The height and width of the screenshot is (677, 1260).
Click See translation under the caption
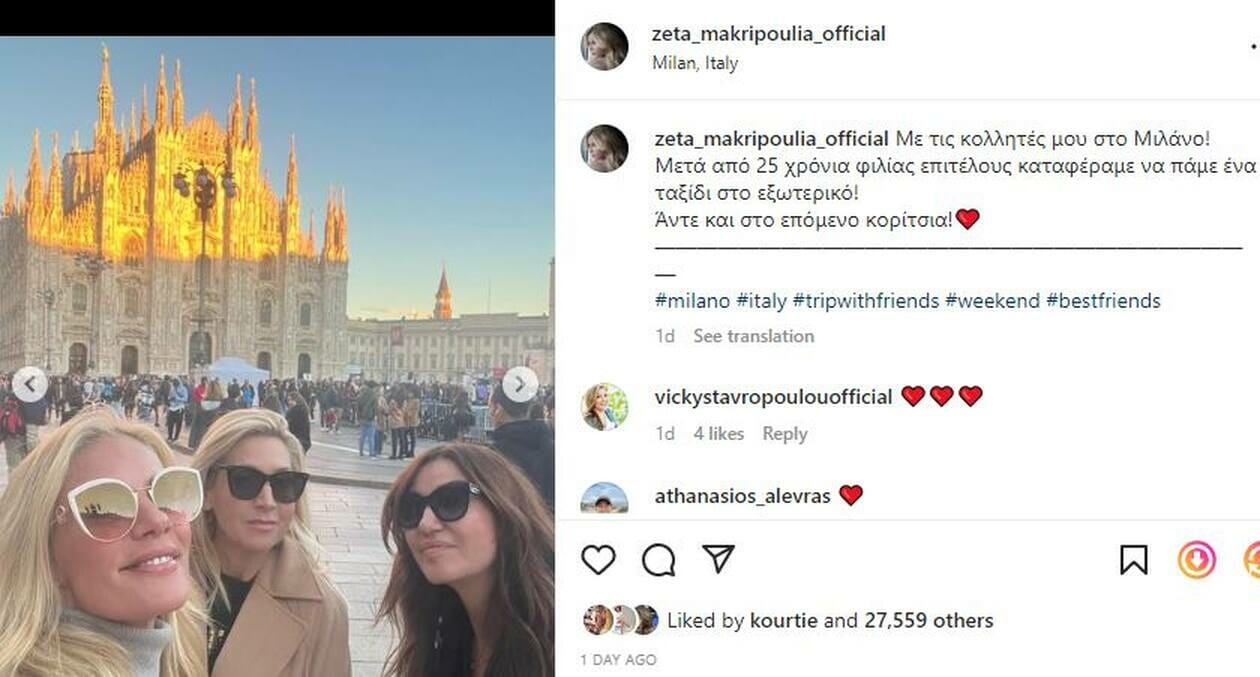(x=754, y=336)
